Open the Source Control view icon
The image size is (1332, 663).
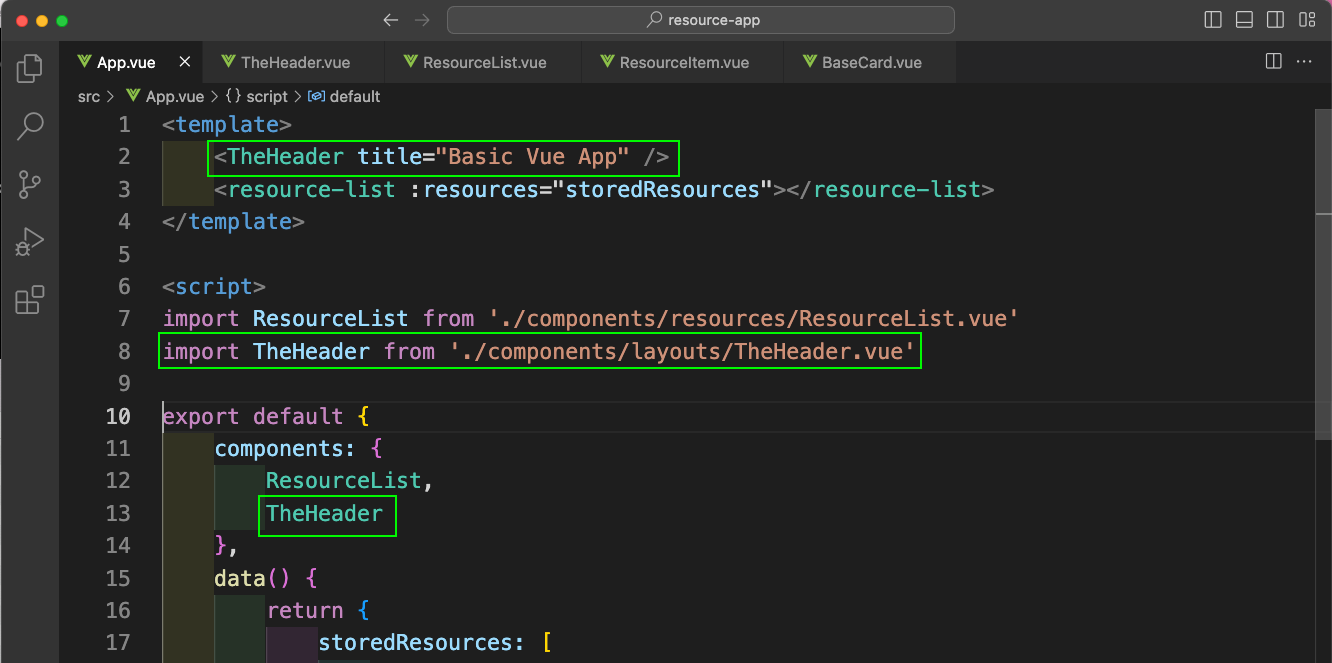pos(30,184)
